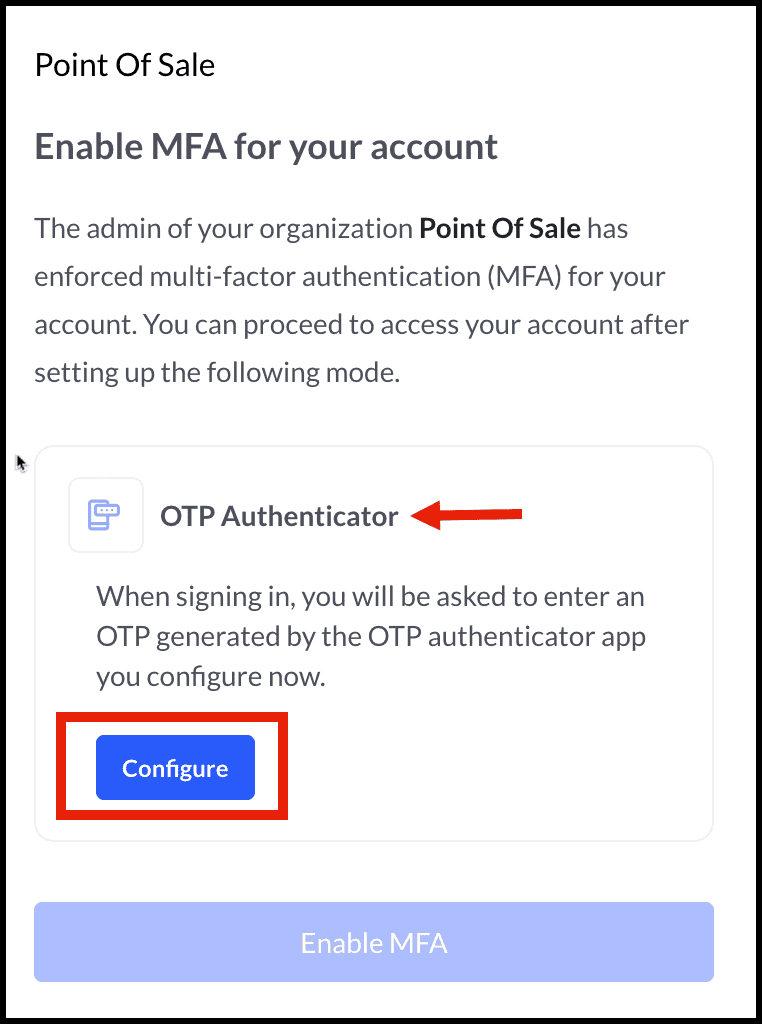This screenshot has width=762, height=1024.
Task: Click the word 'Configure' inside the blue button
Action: click(175, 769)
